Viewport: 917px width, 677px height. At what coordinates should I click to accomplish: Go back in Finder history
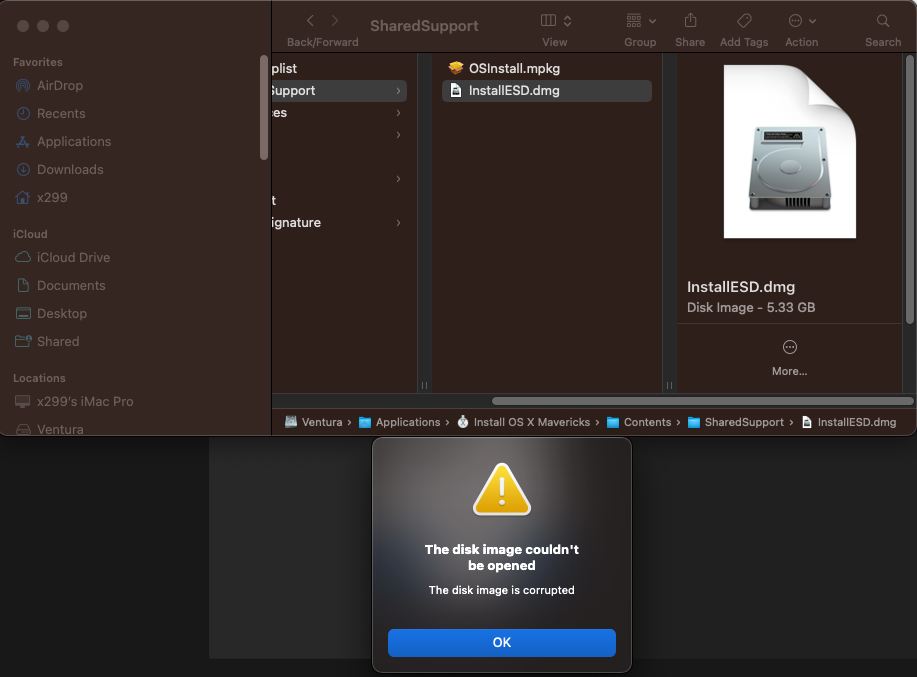[311, 21]
